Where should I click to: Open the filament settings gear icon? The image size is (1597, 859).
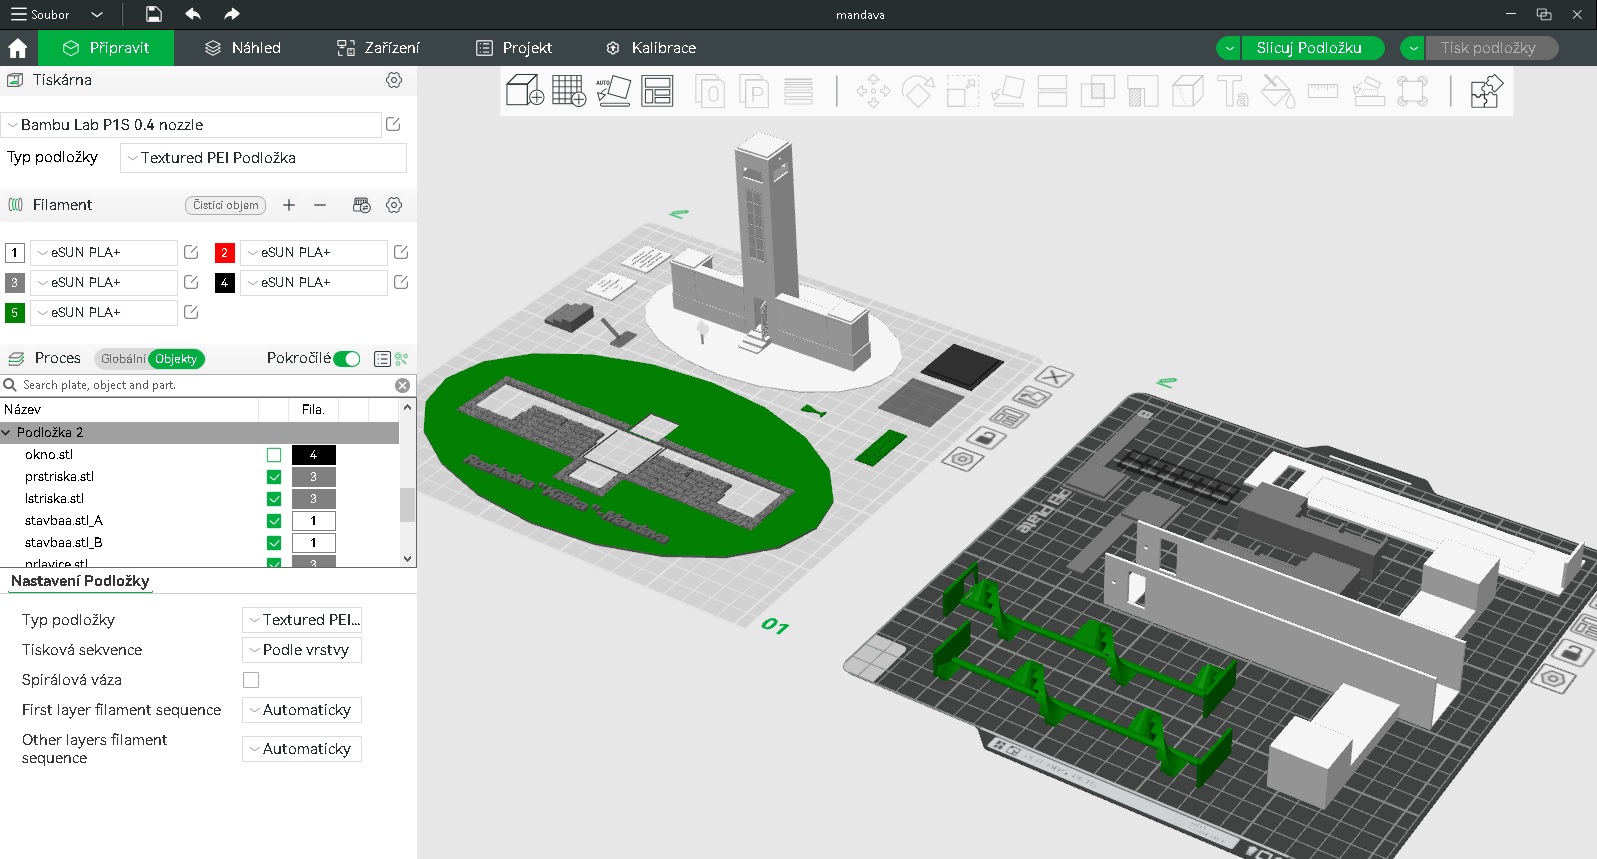(394, 205)
